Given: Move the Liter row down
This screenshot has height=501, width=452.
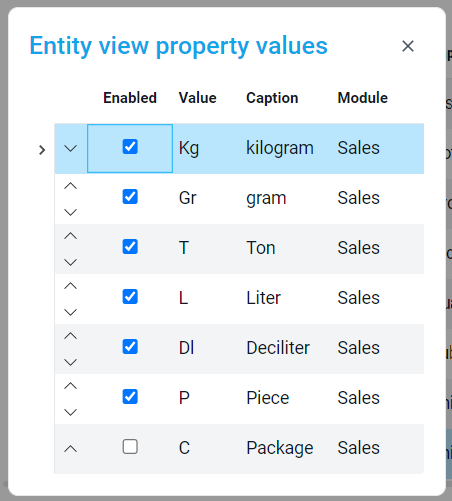Looking at the screenshot, I should point(70,312).
